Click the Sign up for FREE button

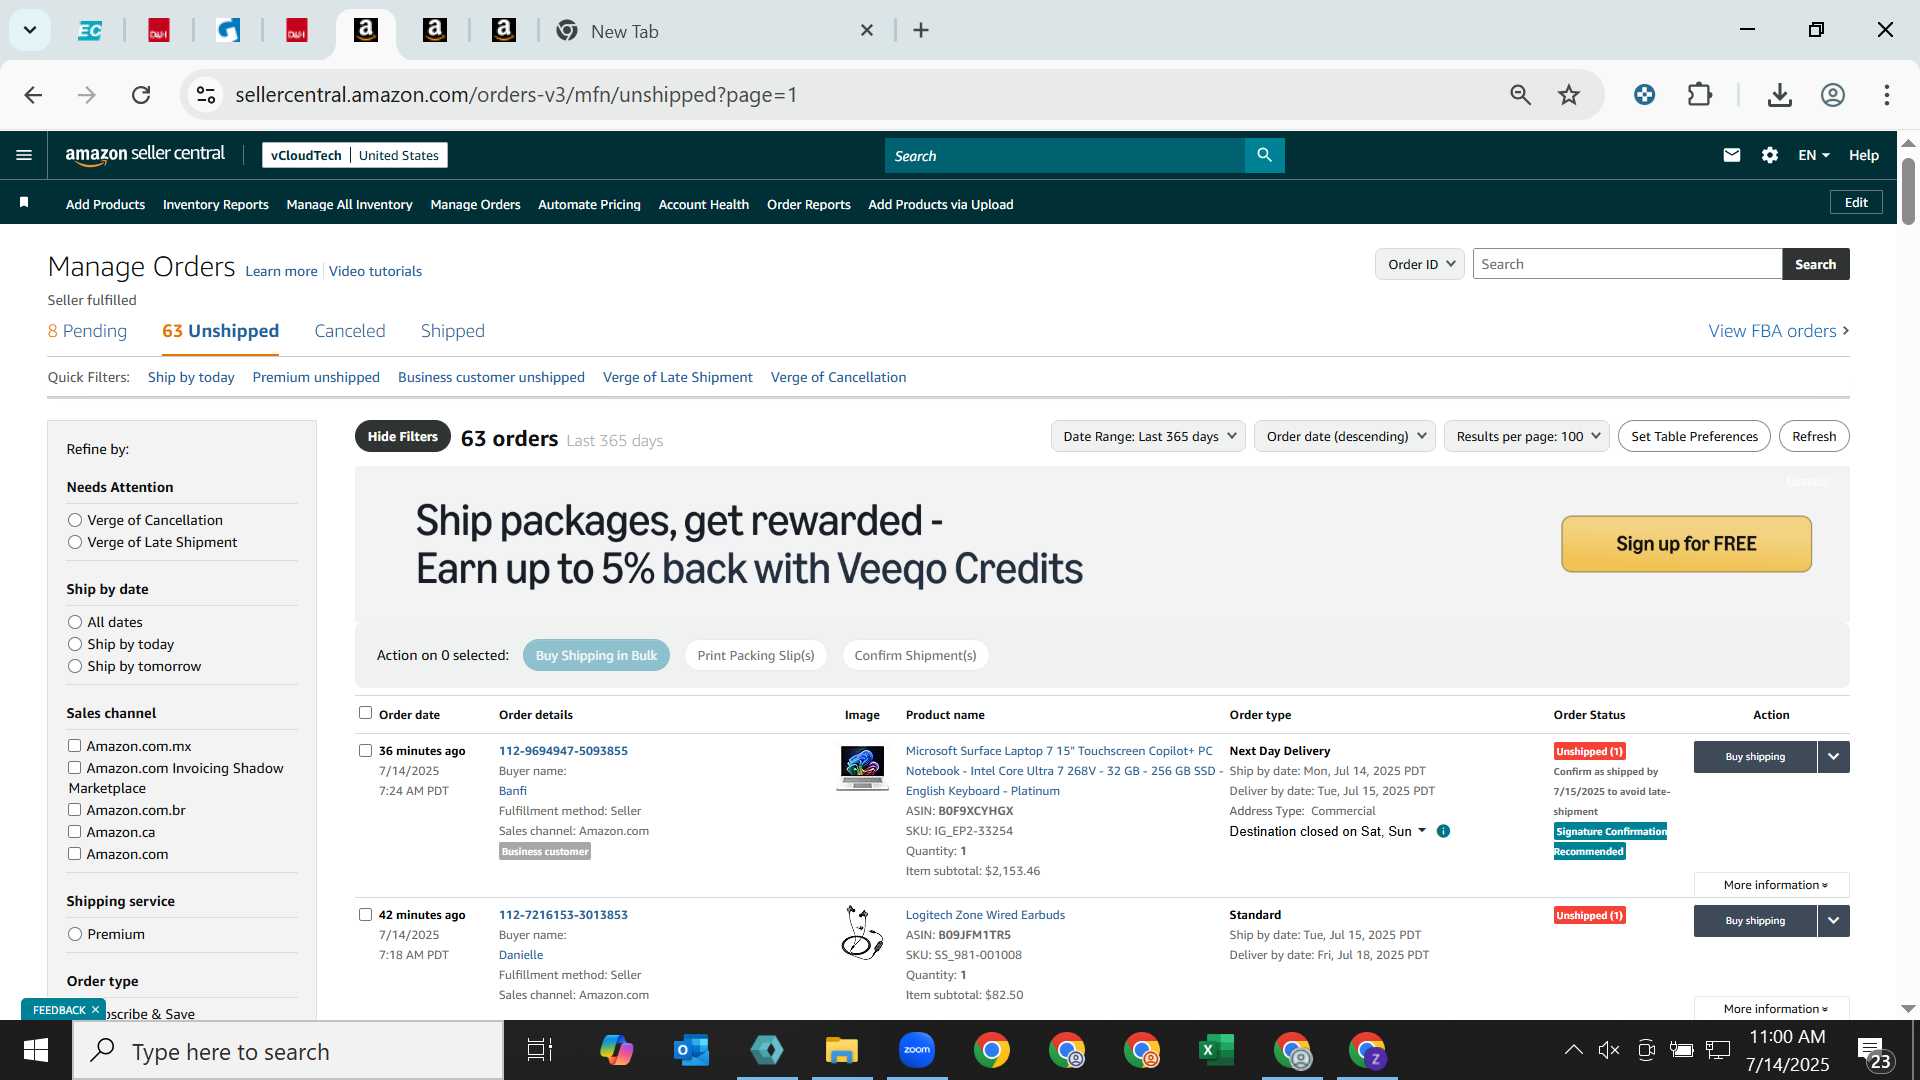point(1686,544)
